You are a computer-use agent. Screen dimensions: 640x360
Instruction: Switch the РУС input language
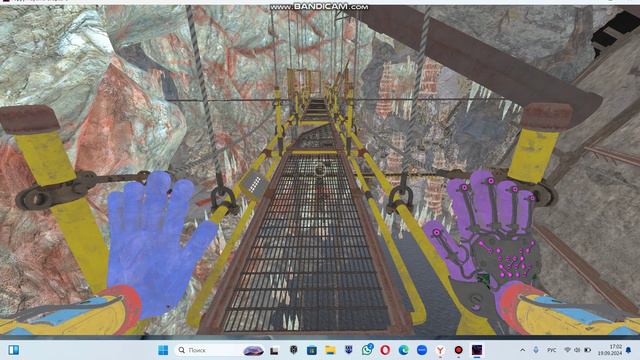tap(551, 350)
